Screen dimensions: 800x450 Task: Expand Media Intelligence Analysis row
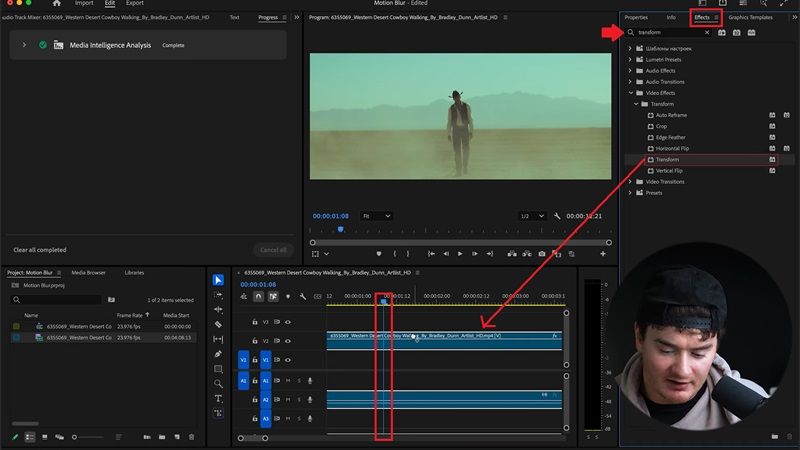(x=24, y=45)
